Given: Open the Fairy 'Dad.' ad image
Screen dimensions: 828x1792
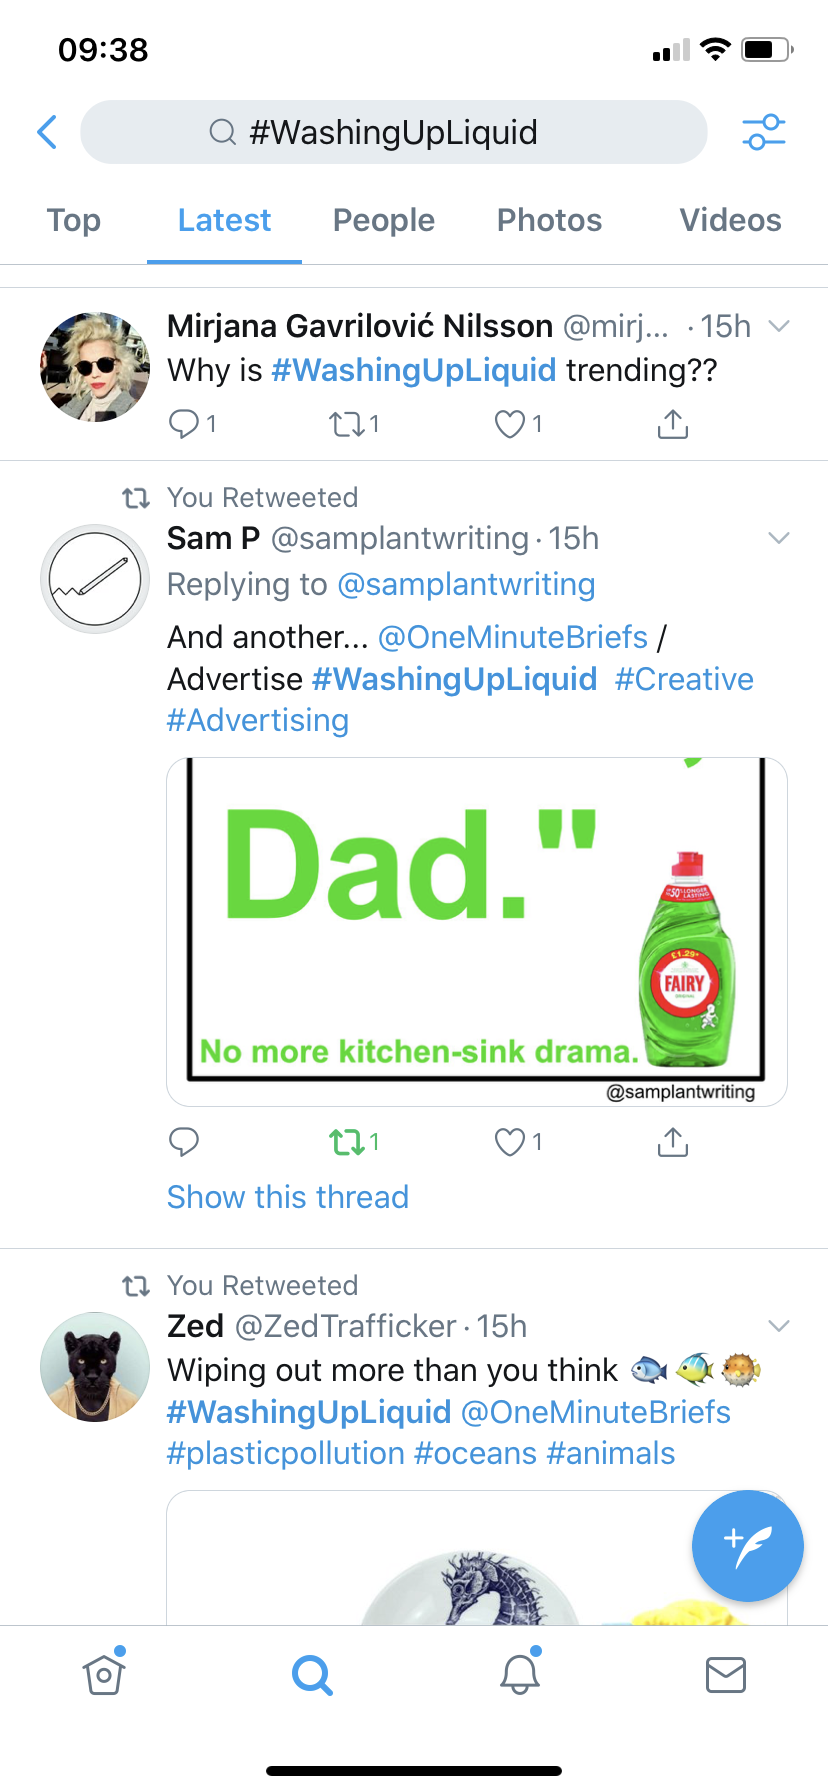Looking at the screenshot, I should tap(476, 931).
